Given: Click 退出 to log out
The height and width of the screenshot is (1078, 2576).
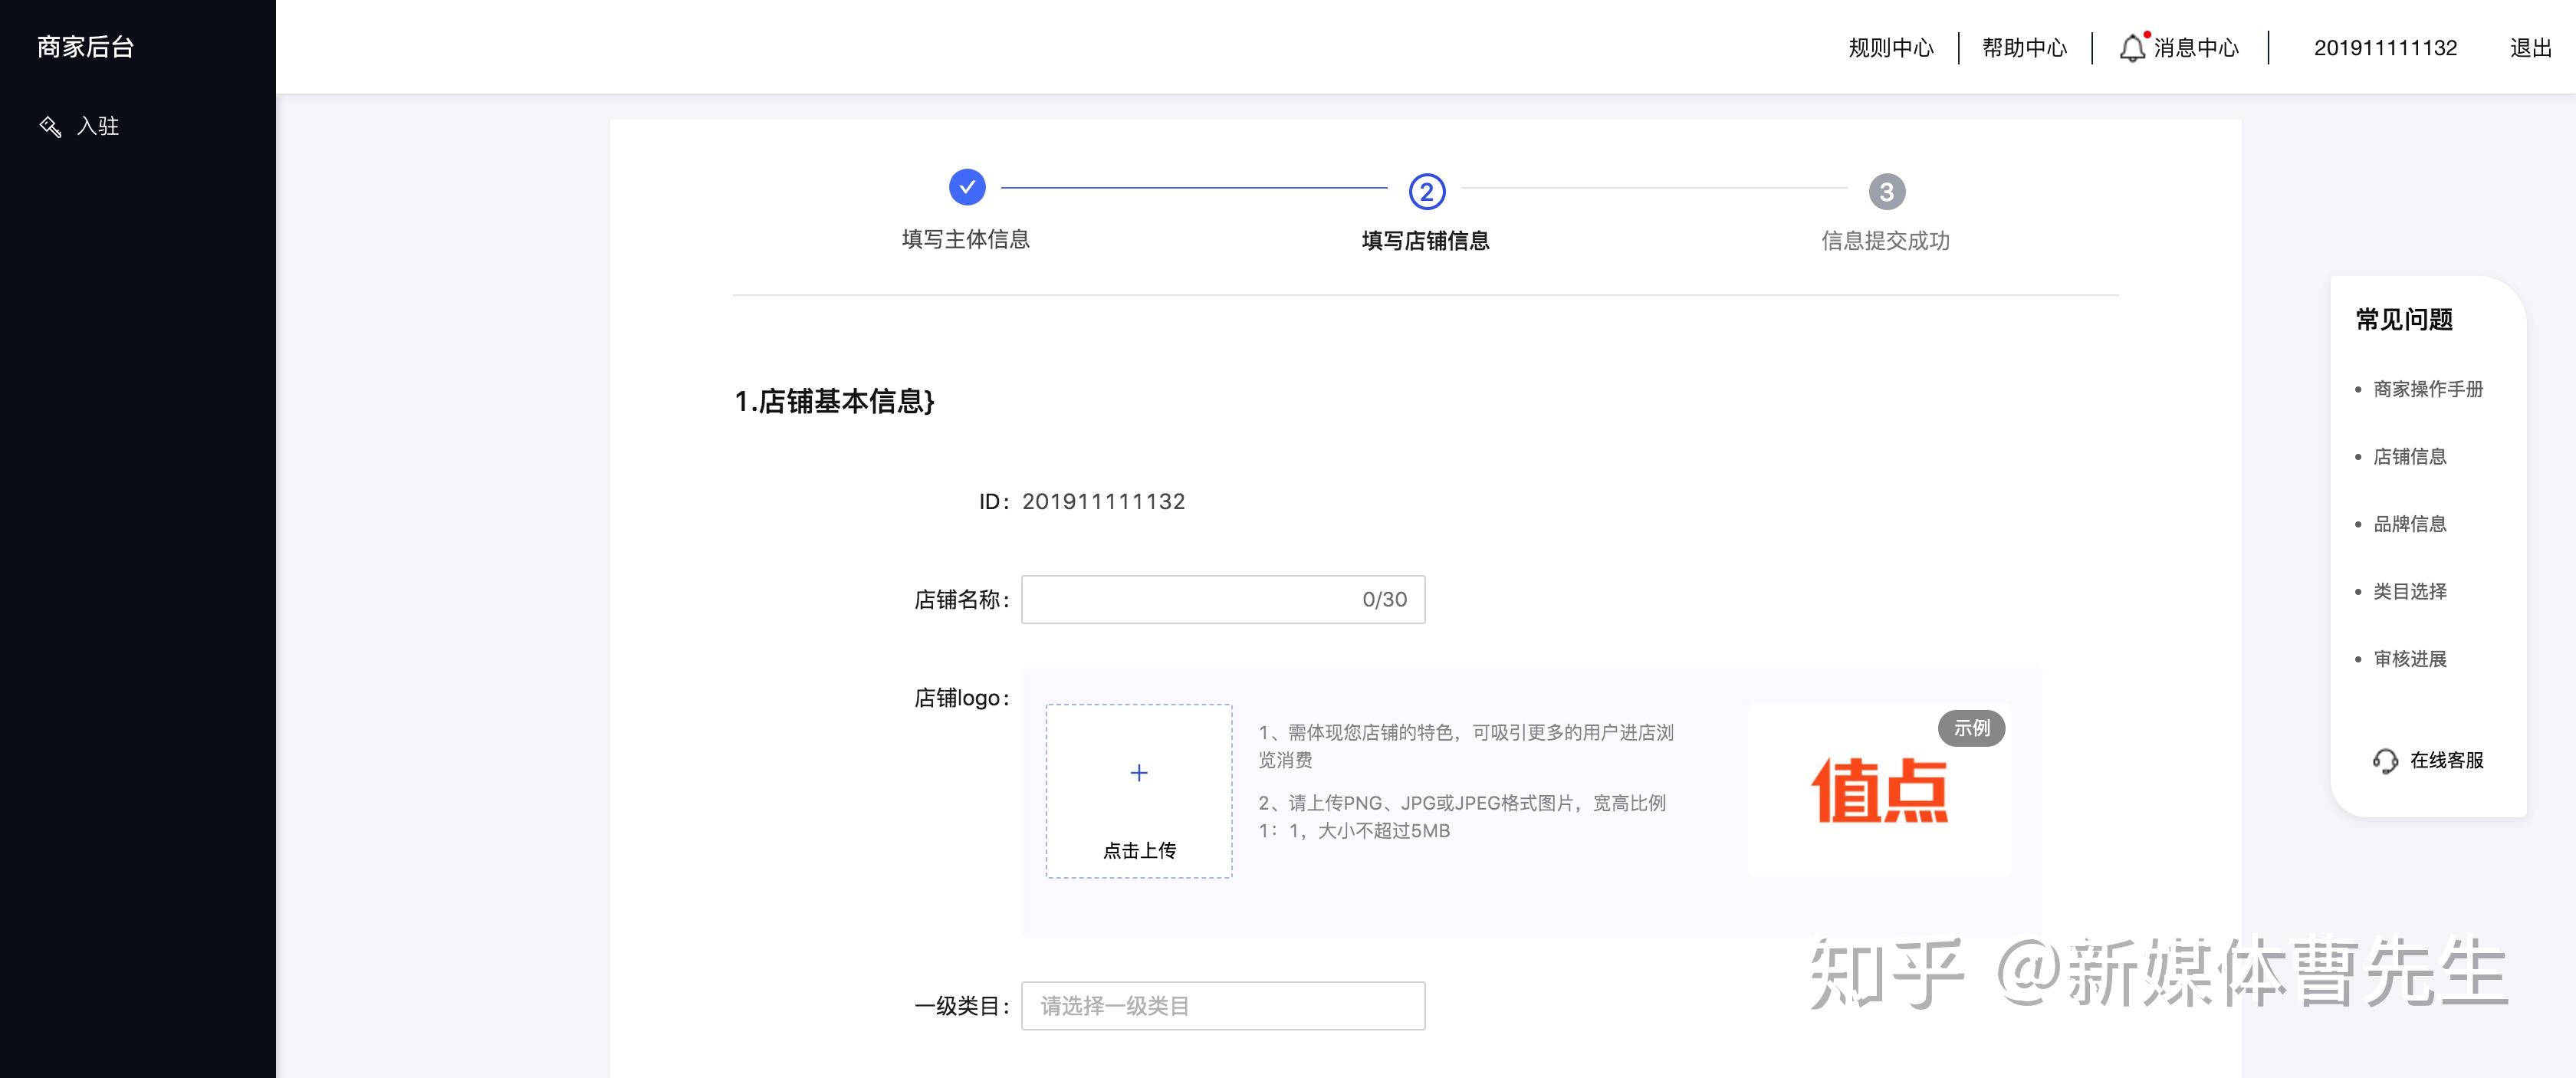Looking at the screenshot, I should [x=2531, y=48].
